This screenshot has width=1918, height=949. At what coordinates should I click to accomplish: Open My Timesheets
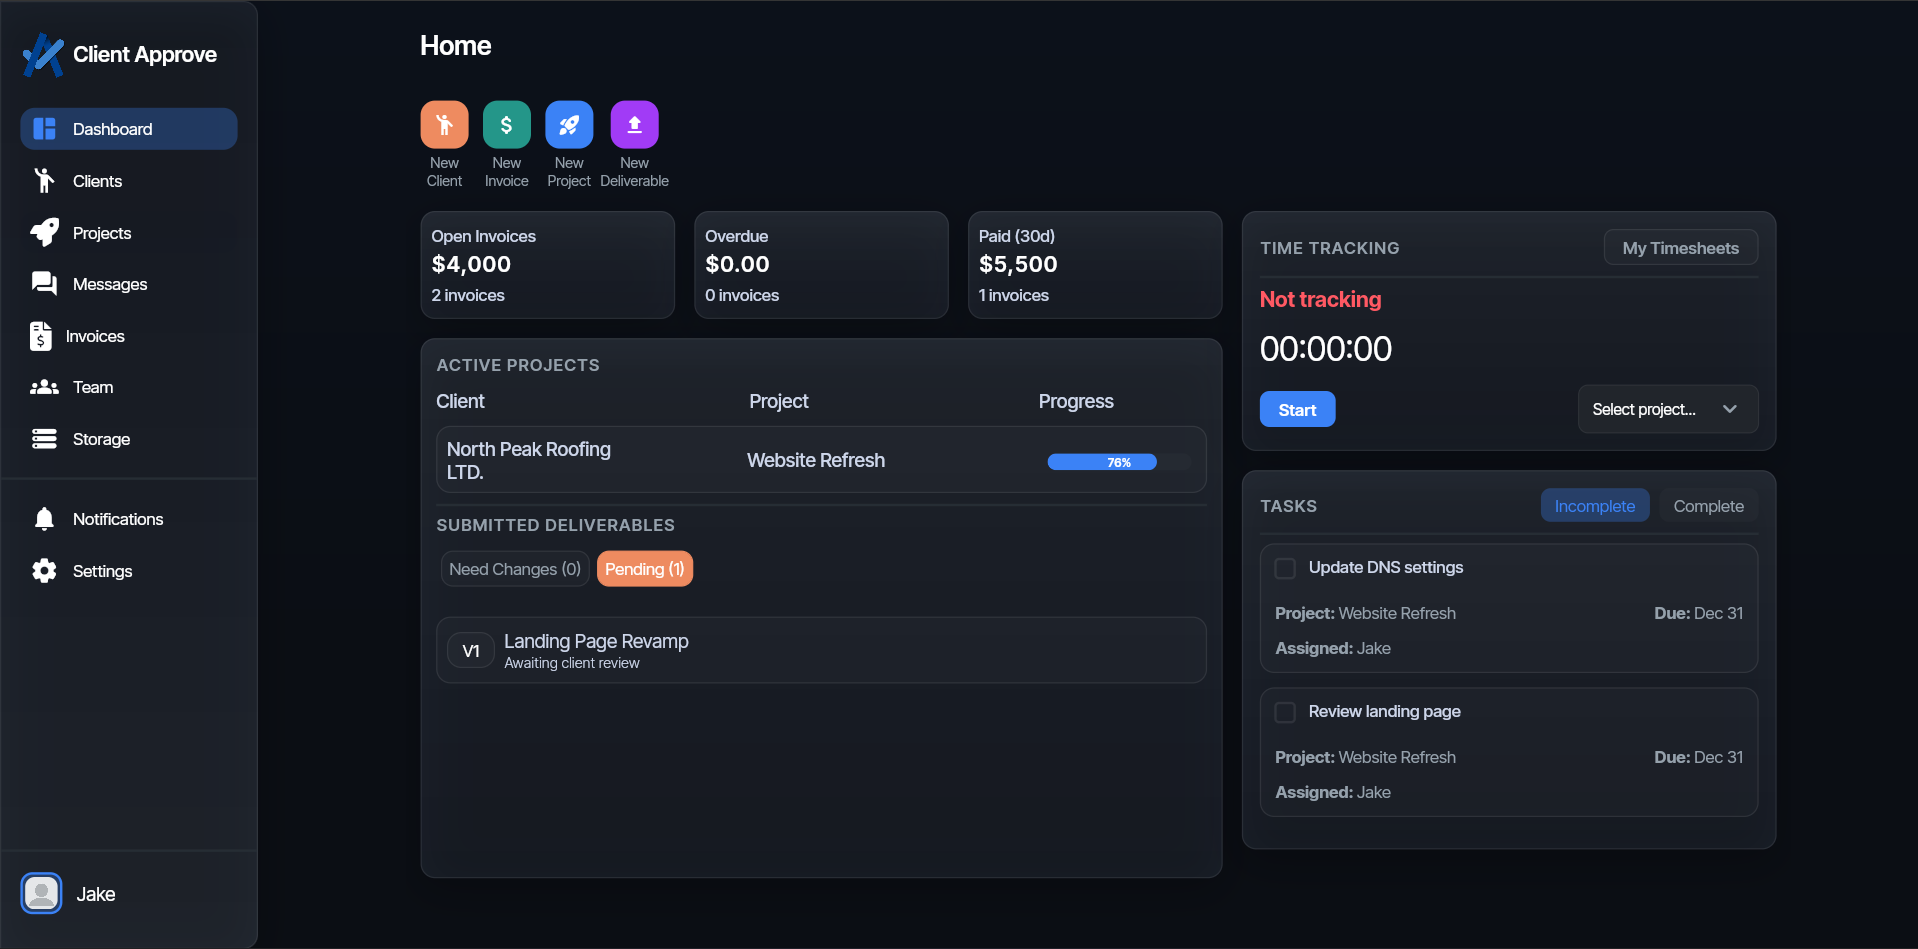point(1679,247)
